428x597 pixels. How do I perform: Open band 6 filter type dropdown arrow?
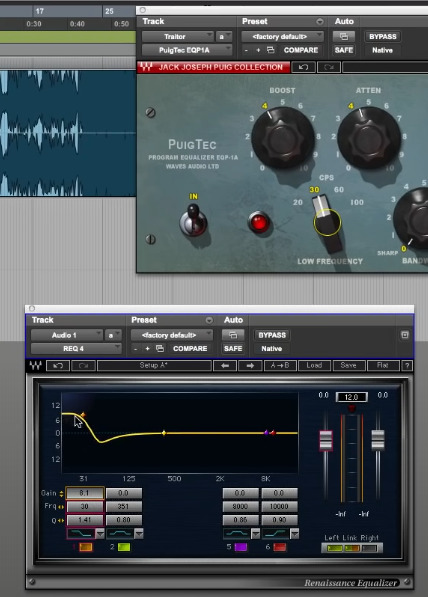click(x=294, y=534)
